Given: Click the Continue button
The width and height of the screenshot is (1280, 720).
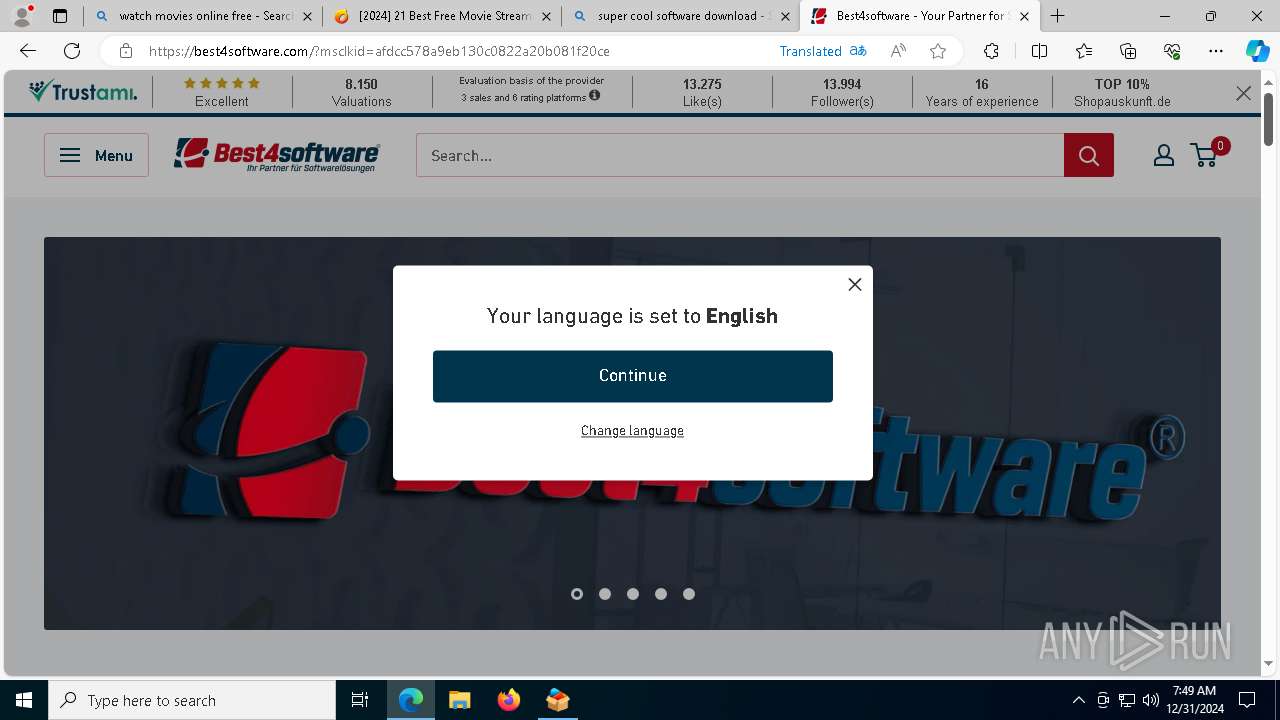Looking at the screenshot, I should click(x=633, y=376).
